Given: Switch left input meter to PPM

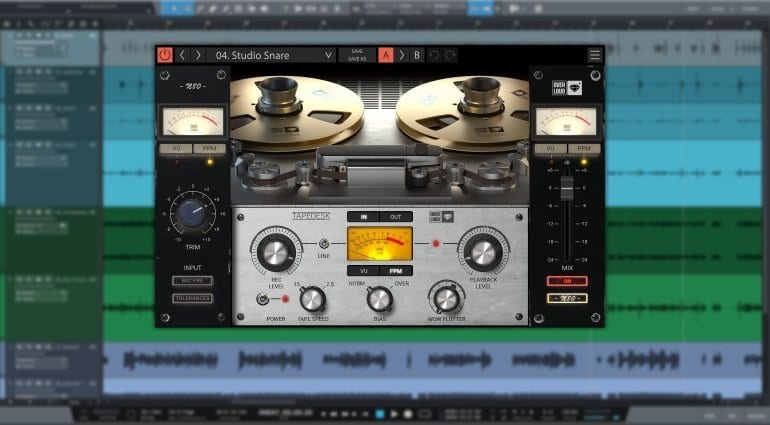Looking at the screenshot, I should (209, 148).
